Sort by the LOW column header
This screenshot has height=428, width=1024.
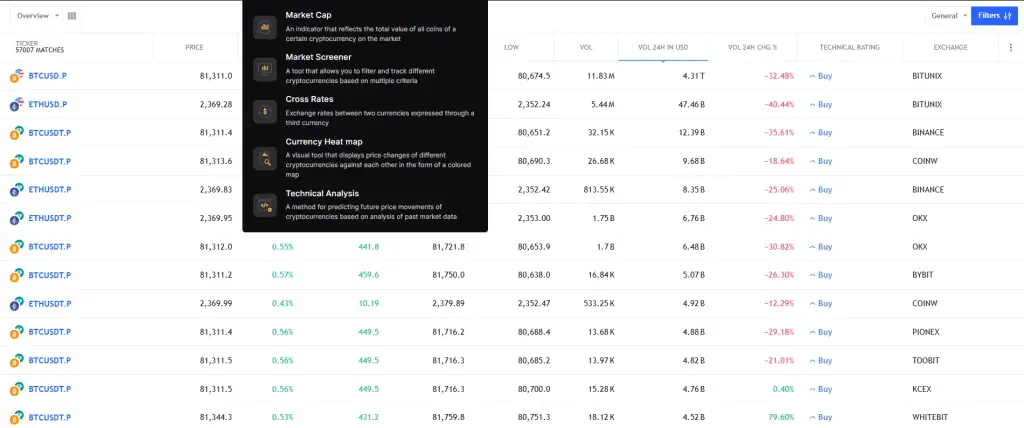coord(511,47)
